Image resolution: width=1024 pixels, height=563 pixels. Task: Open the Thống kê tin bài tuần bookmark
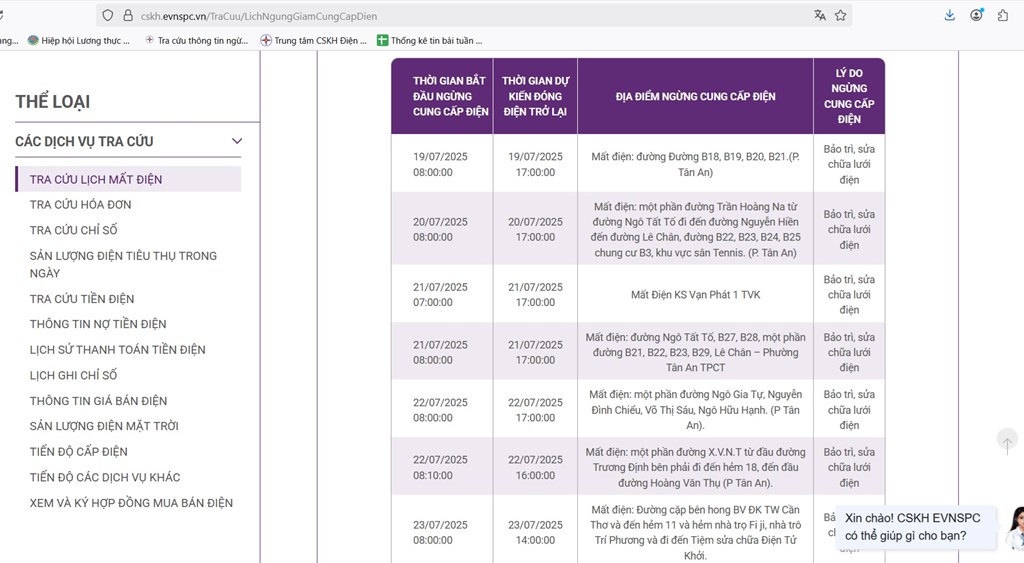430,40
